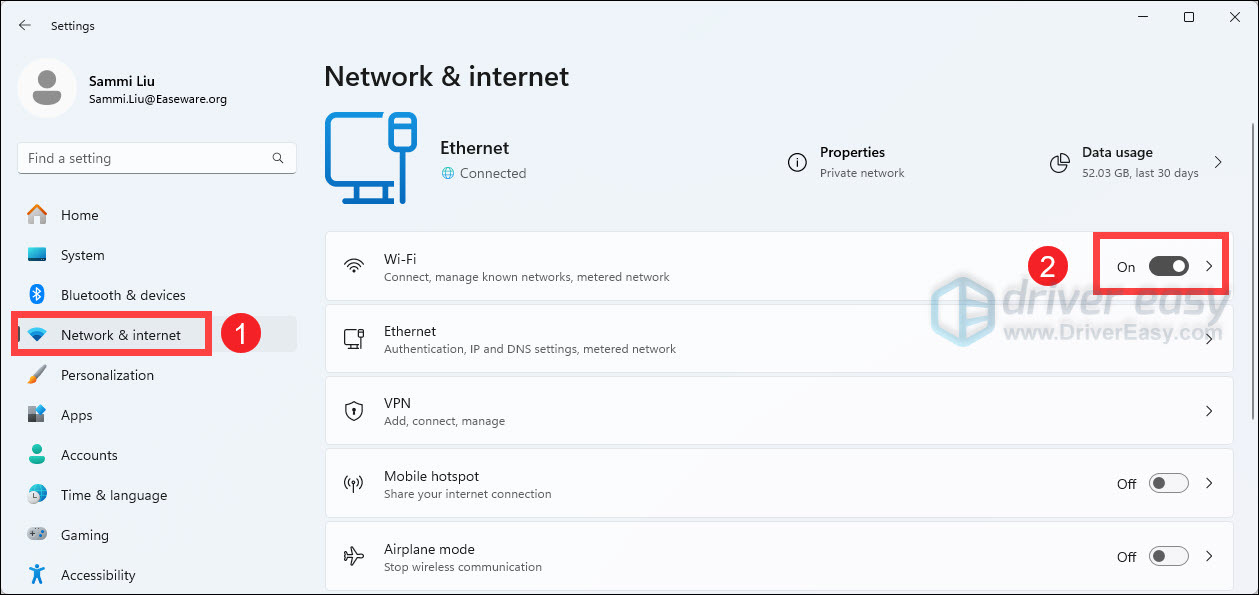This screenshot has height=595, width=1259.
Task: Expand VPN settings chevron
Action: [1209, 411]
